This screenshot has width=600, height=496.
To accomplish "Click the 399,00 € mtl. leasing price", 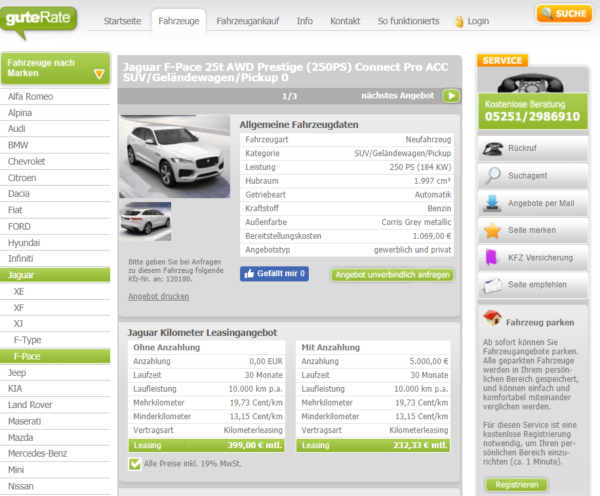I will [254, 445].
